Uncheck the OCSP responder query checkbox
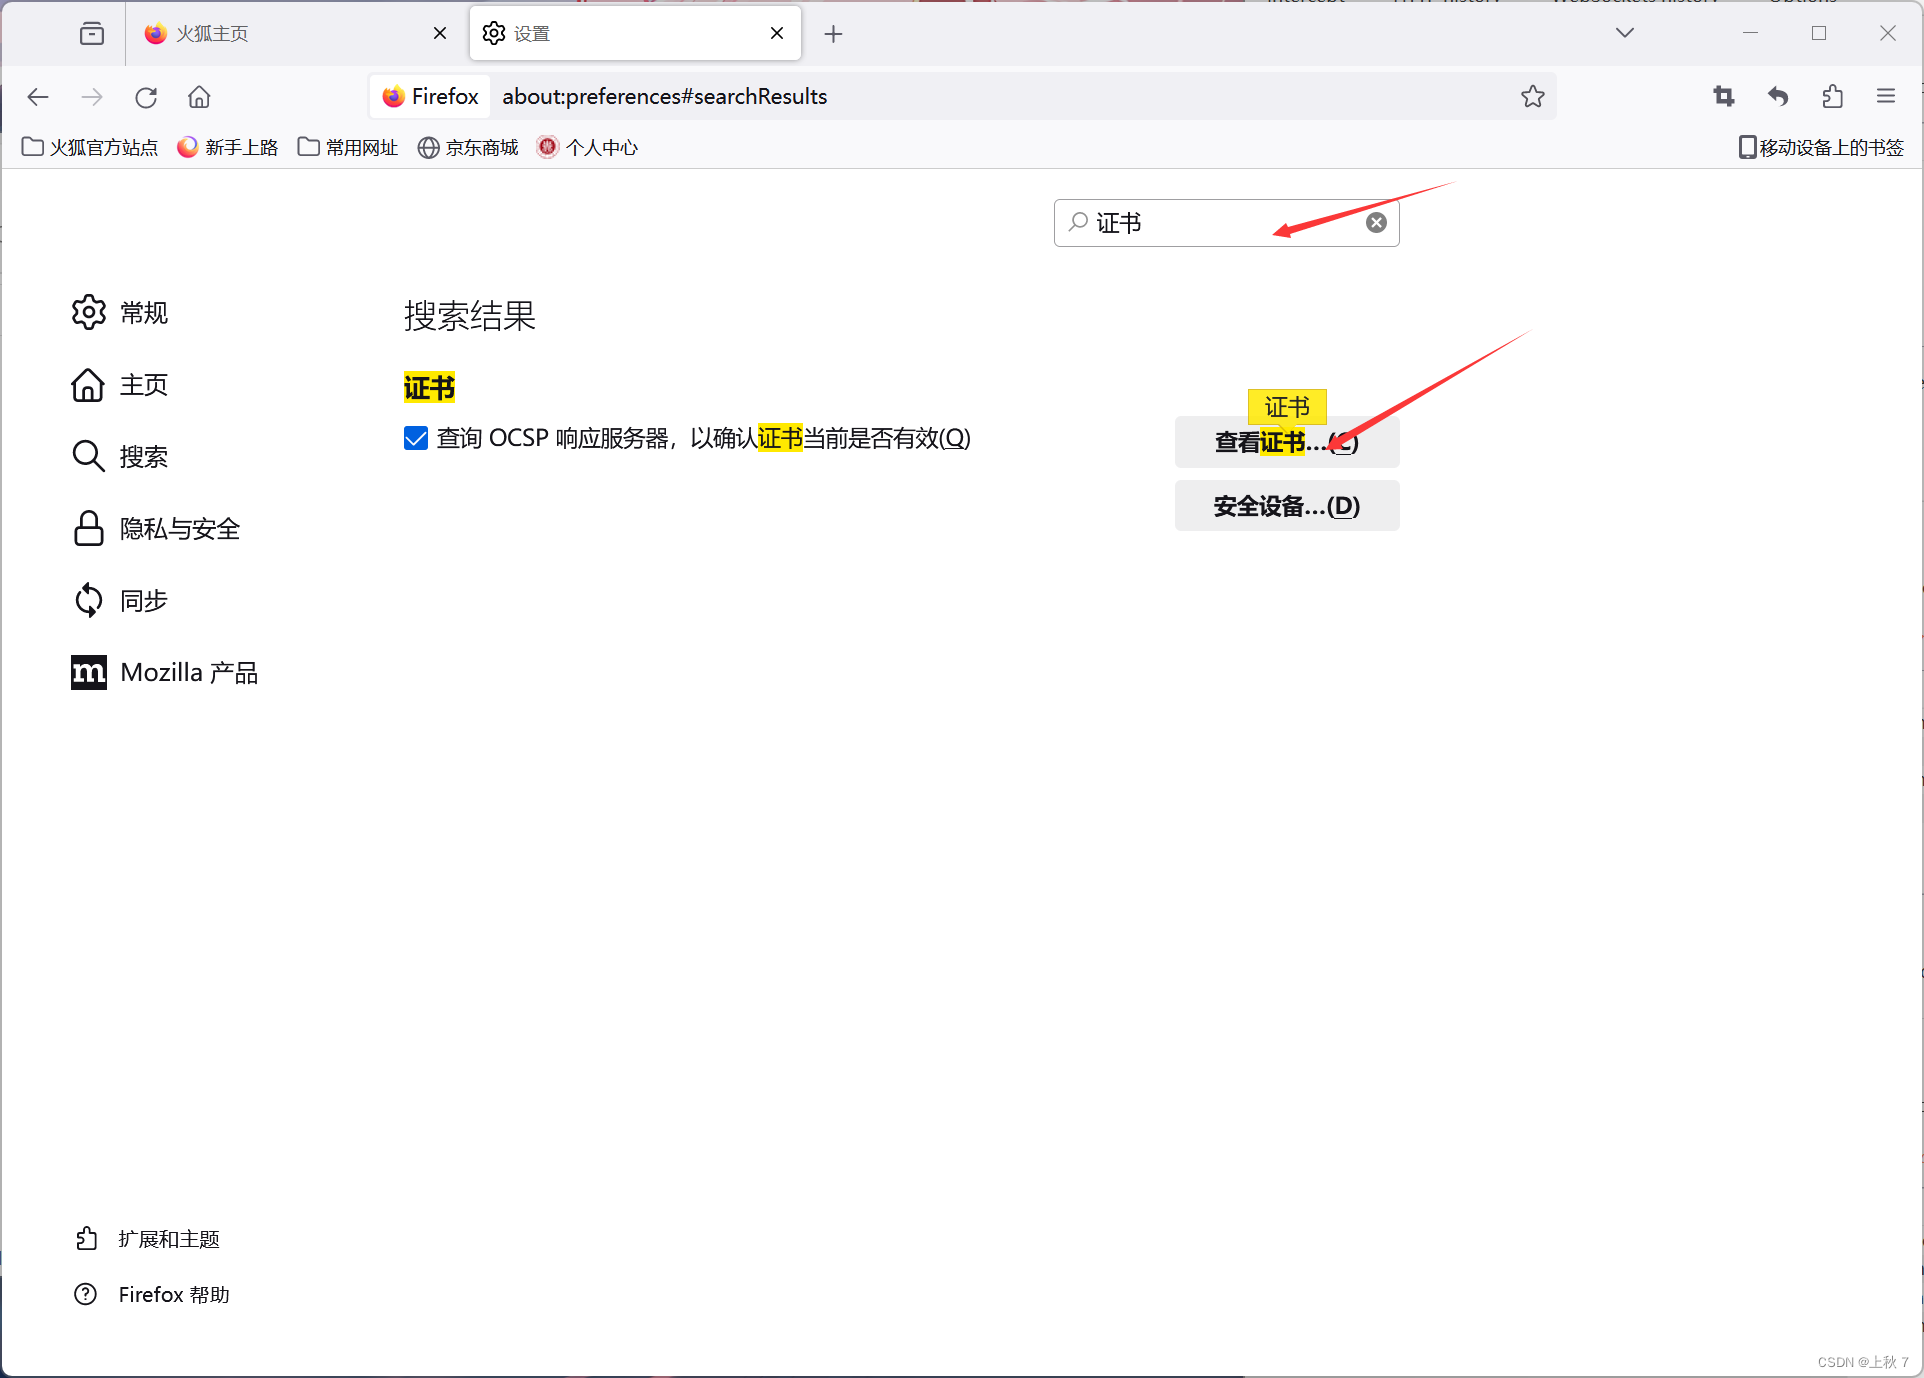Image resolution: width=1924 pixels, height=1378 pixels. click(x=416, y=438)
